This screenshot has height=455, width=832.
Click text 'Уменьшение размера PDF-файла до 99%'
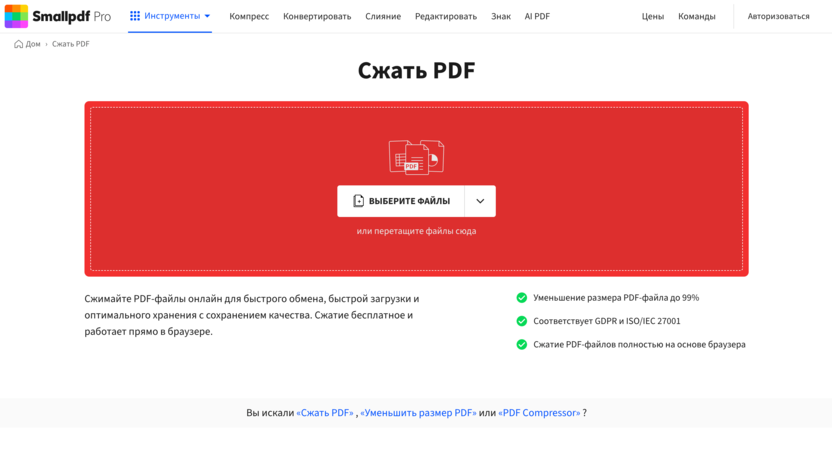[x=616, y=298]
